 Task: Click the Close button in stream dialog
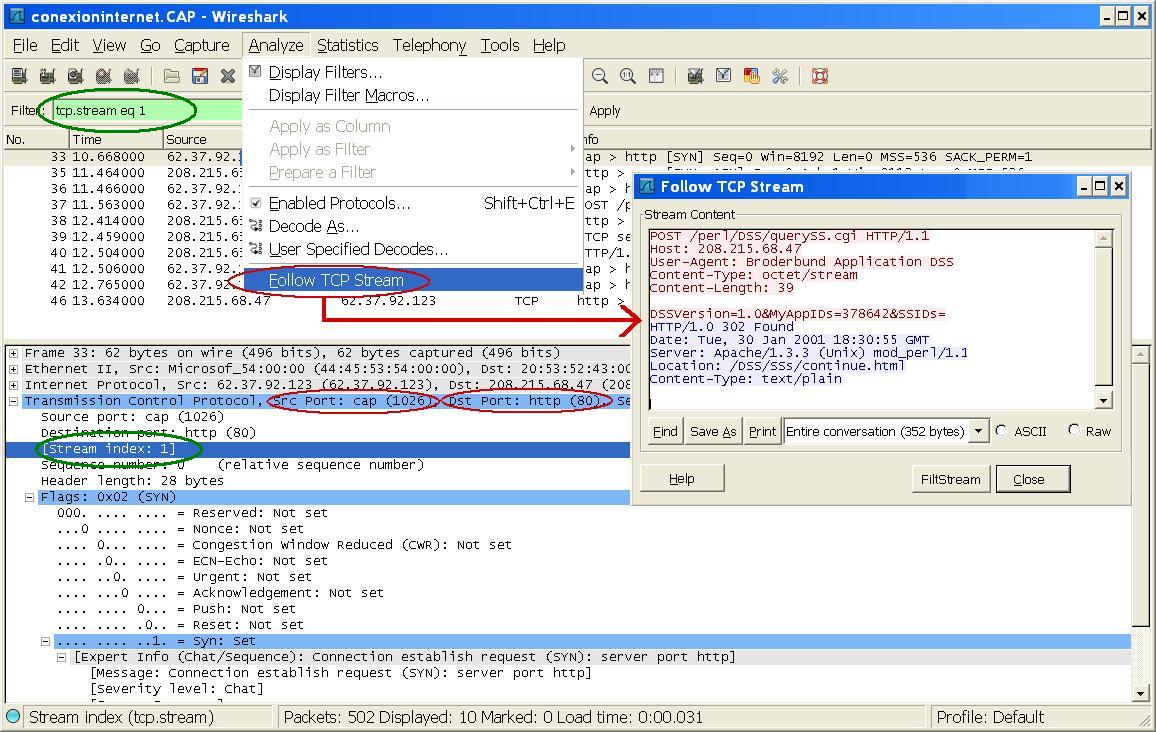[x=1032, y=479]
